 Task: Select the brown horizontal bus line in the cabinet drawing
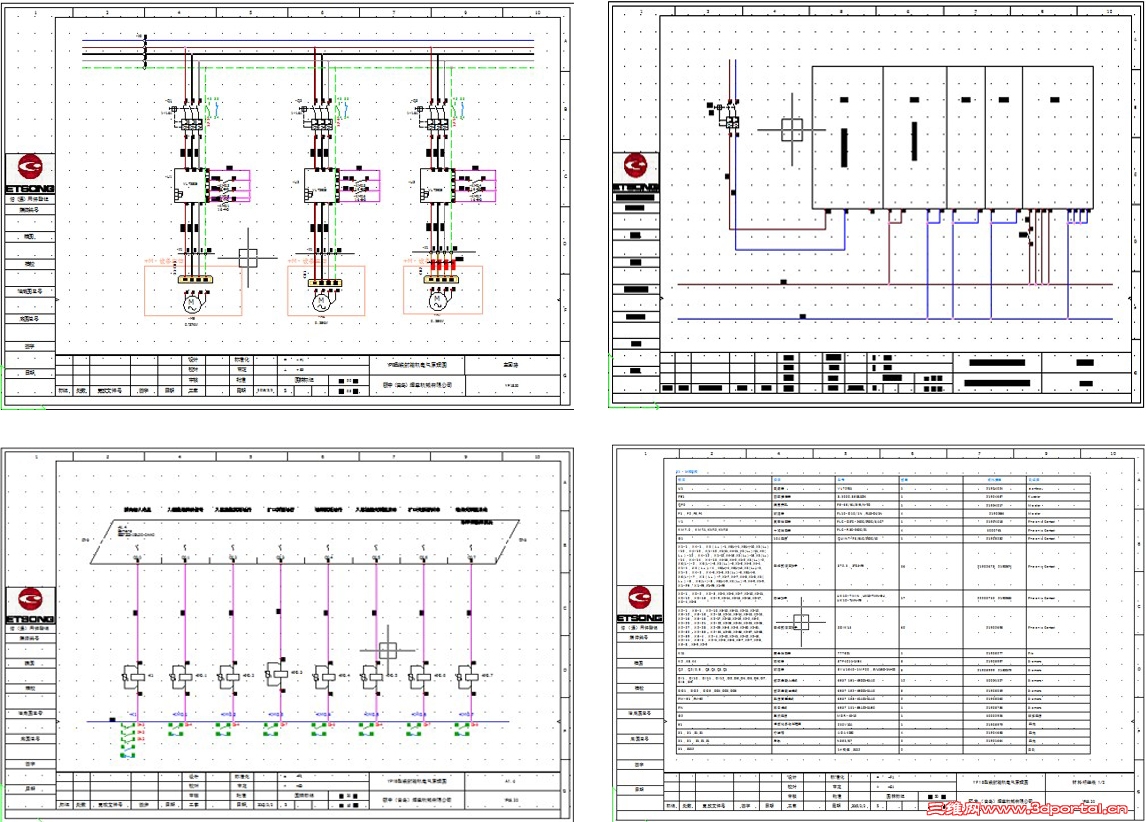(894, 284)
